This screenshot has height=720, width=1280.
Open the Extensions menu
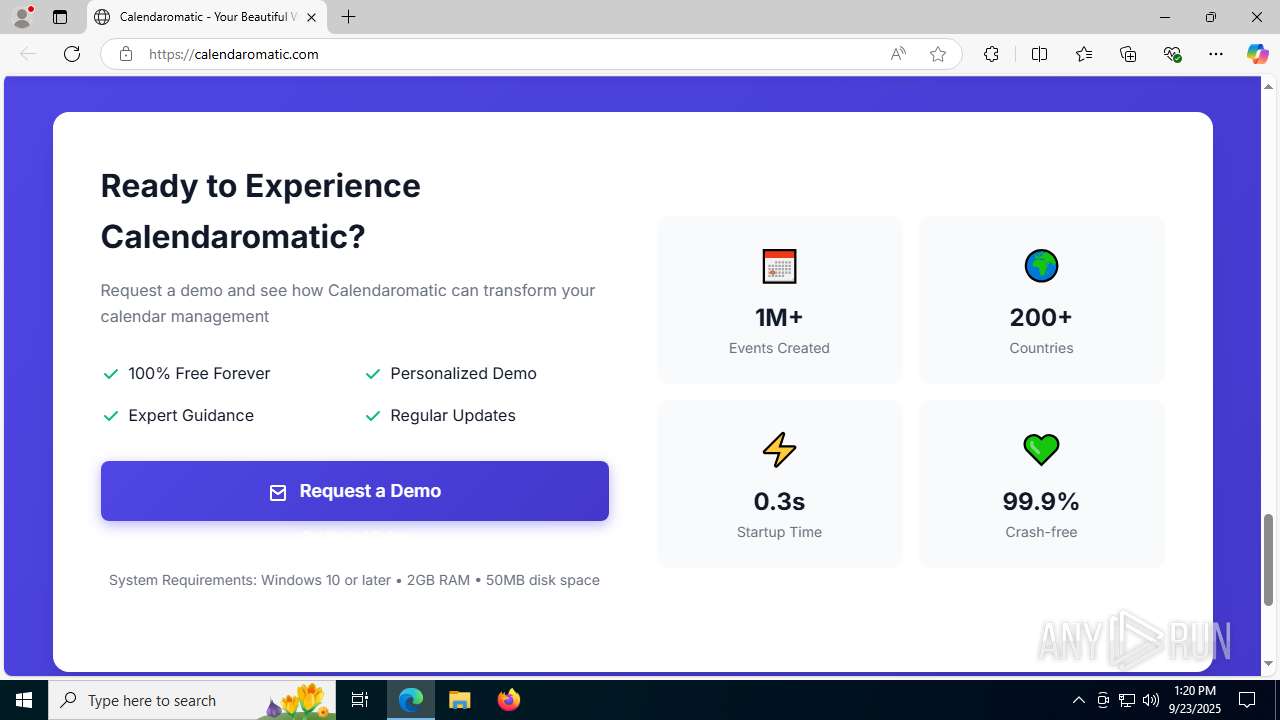point(991,54)
